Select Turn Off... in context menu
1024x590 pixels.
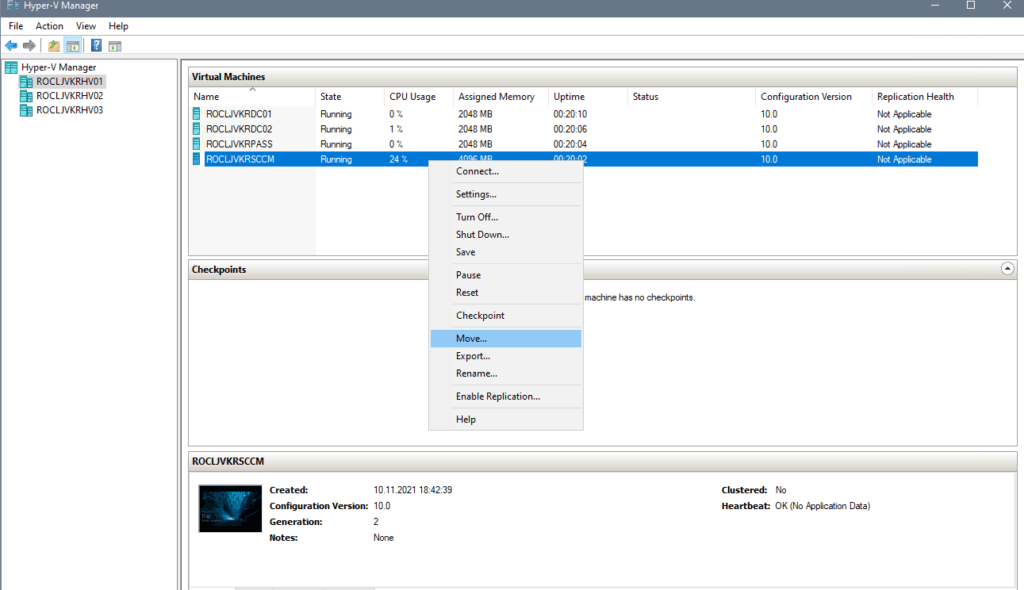pos(506,217)
